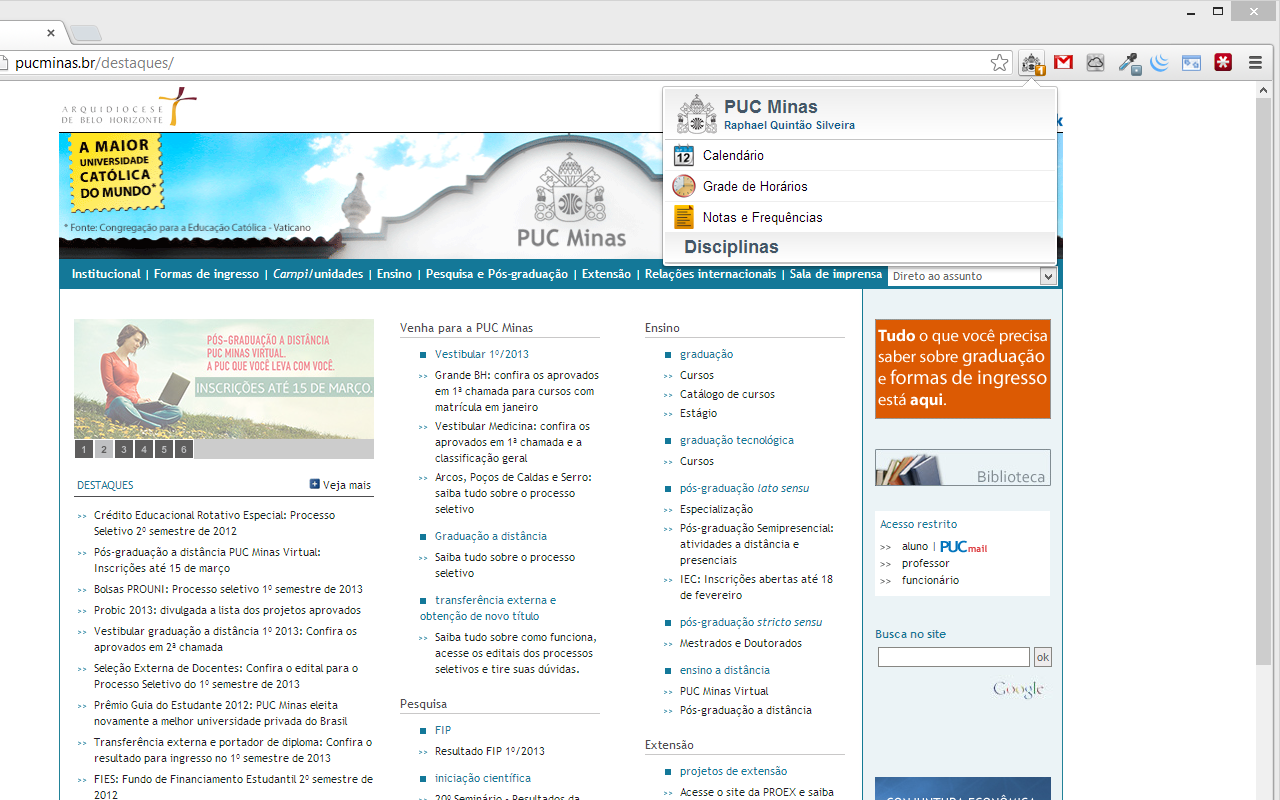Viewport: 1280px width, 800px height.
Task: Open the graduação tecnológica link
Action: 737,440
